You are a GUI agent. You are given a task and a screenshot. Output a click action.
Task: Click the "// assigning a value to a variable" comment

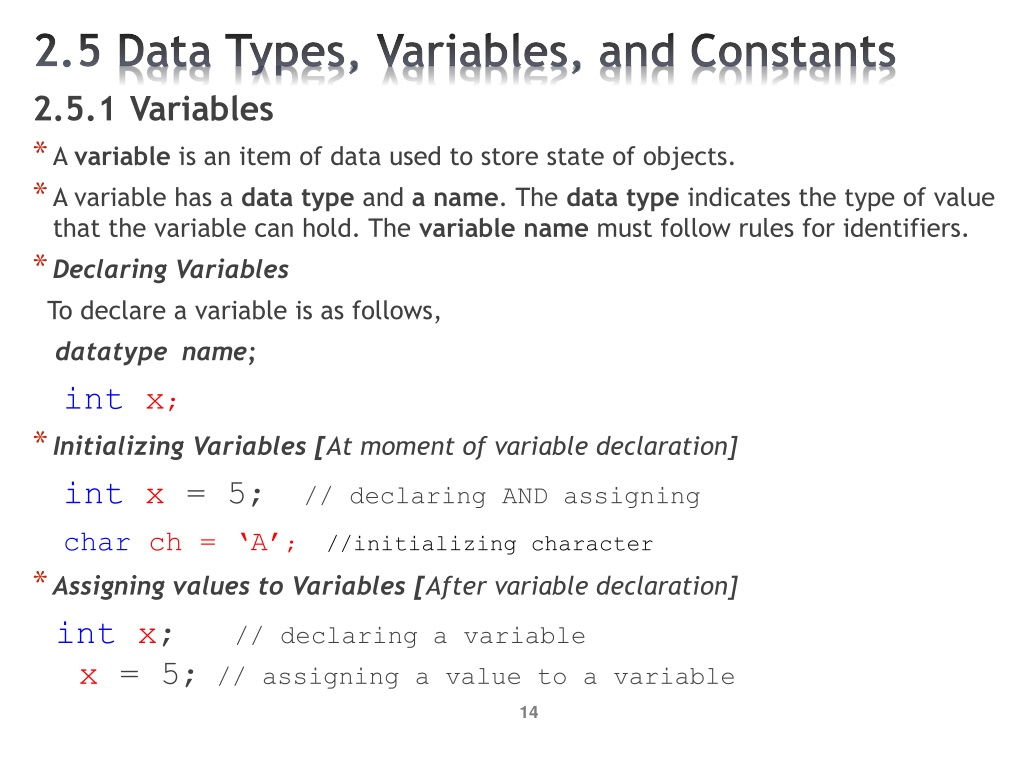[476, 677]
